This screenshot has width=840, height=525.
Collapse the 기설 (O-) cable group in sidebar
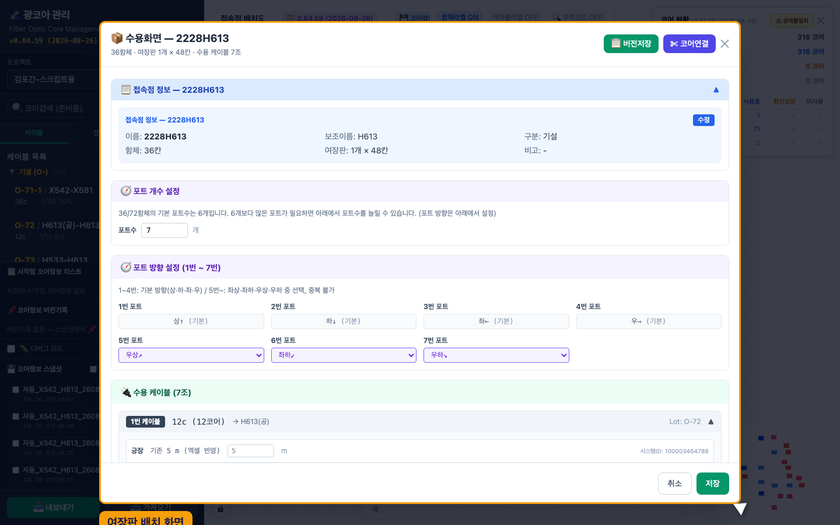click(x=12, y=172)
